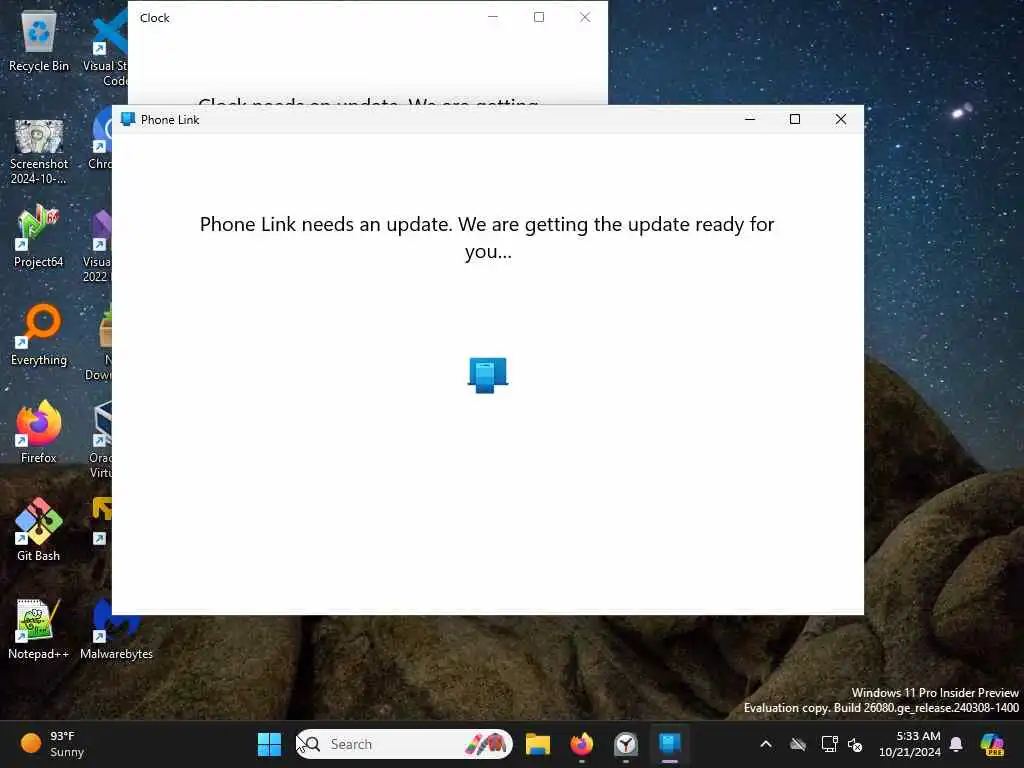Open File Explorer from the taskbar

(537, 744)
